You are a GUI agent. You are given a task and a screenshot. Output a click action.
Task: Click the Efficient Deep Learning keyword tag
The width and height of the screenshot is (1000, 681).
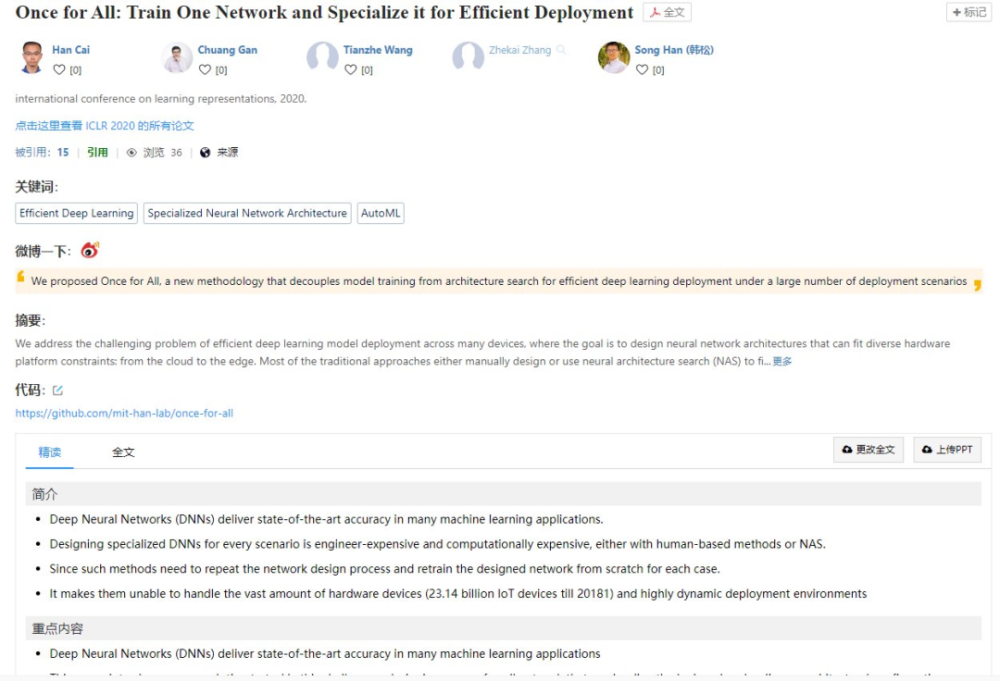(77, 213)
